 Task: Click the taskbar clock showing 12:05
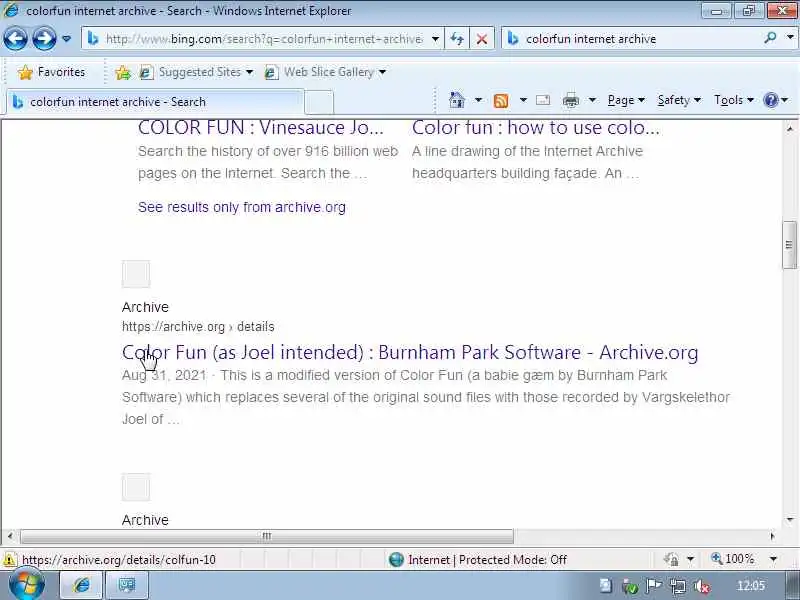coord(750,585)
